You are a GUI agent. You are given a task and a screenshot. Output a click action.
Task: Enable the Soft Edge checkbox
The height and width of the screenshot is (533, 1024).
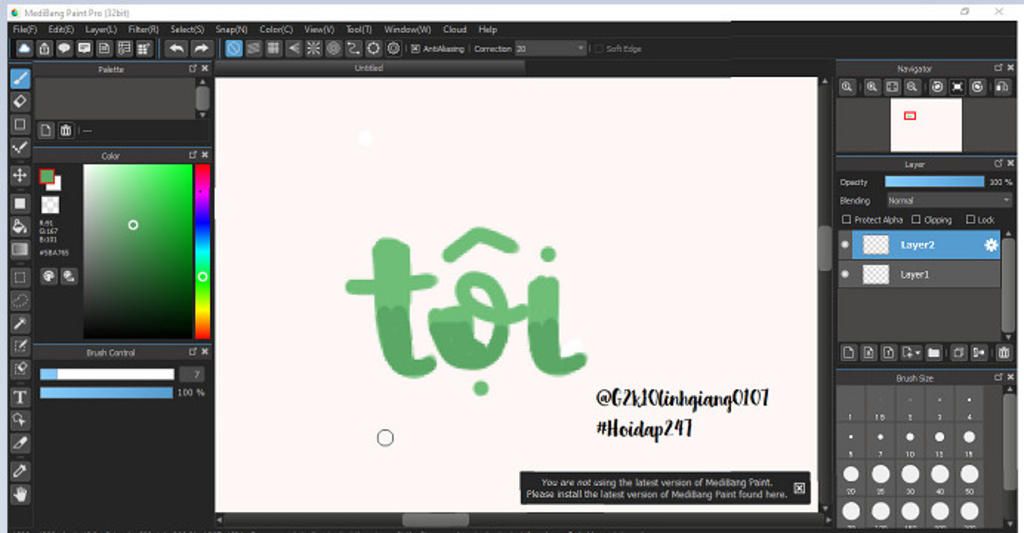pyautogui.click(x=598, y=48)
